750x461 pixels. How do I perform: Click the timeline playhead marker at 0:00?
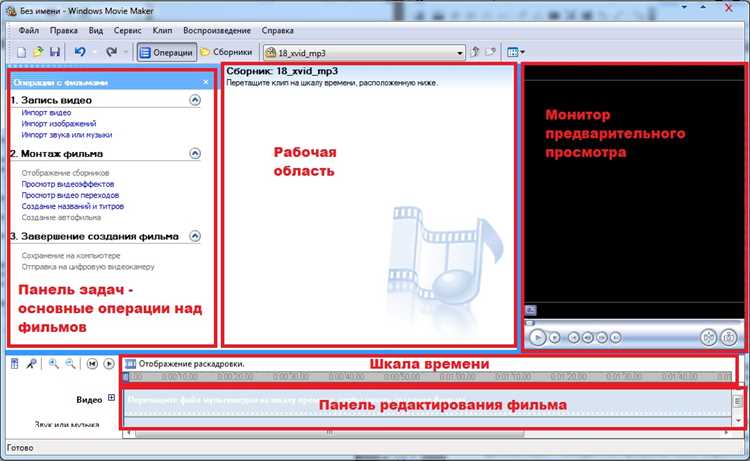(126, 377)
